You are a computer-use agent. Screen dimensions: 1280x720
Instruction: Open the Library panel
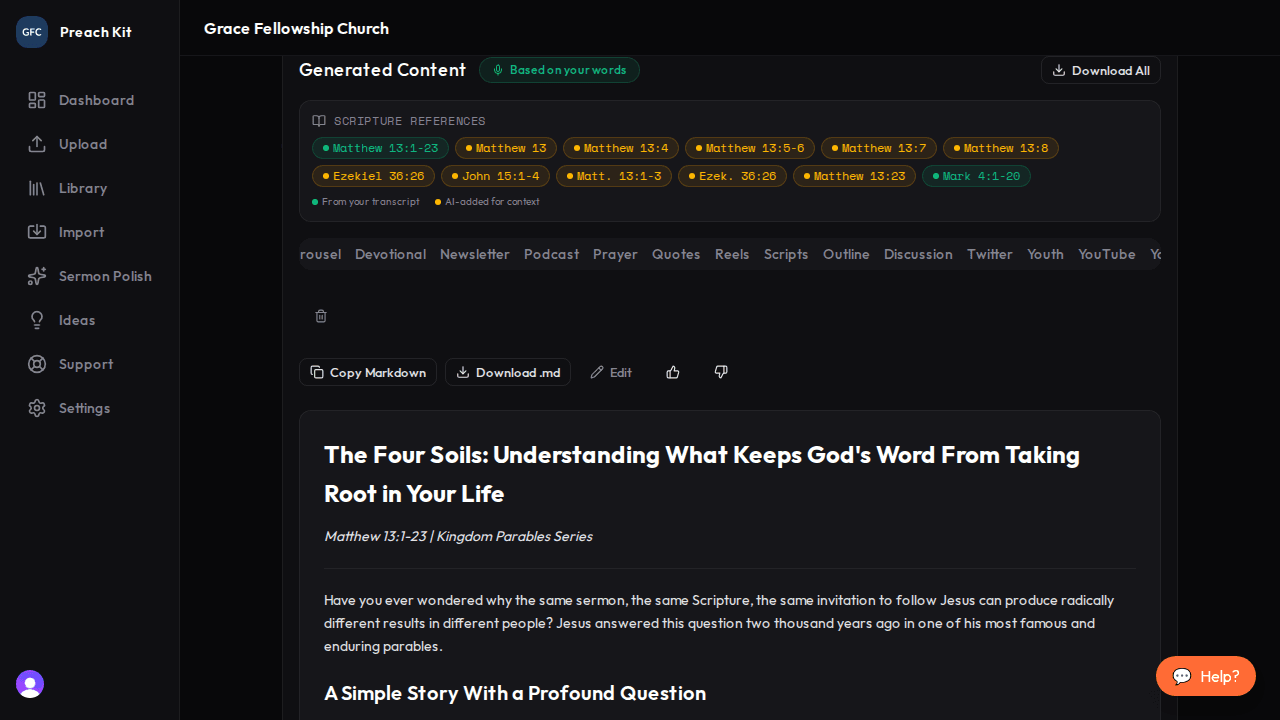80,188
